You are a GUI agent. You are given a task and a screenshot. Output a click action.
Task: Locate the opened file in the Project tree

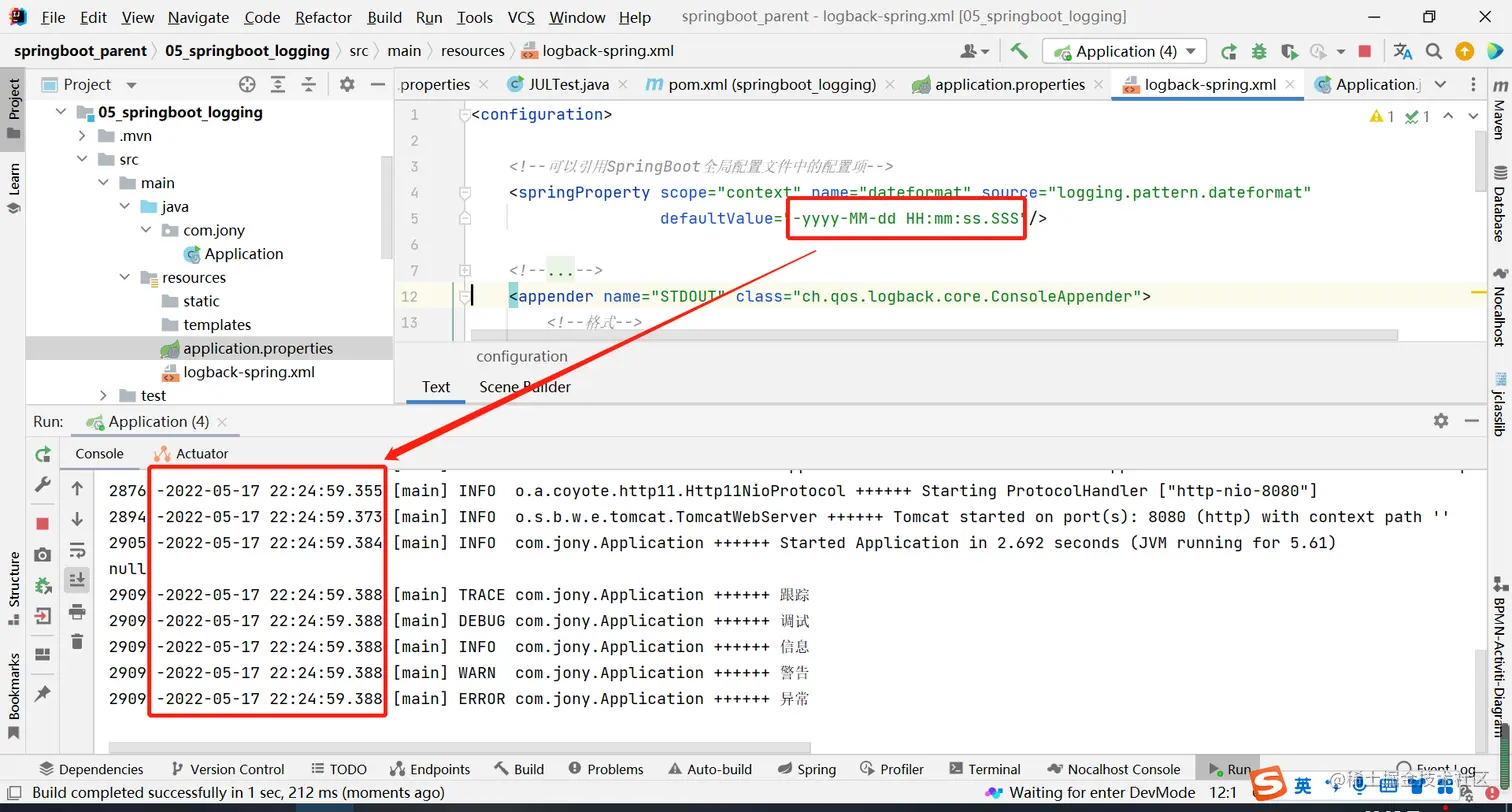point(247,85)
